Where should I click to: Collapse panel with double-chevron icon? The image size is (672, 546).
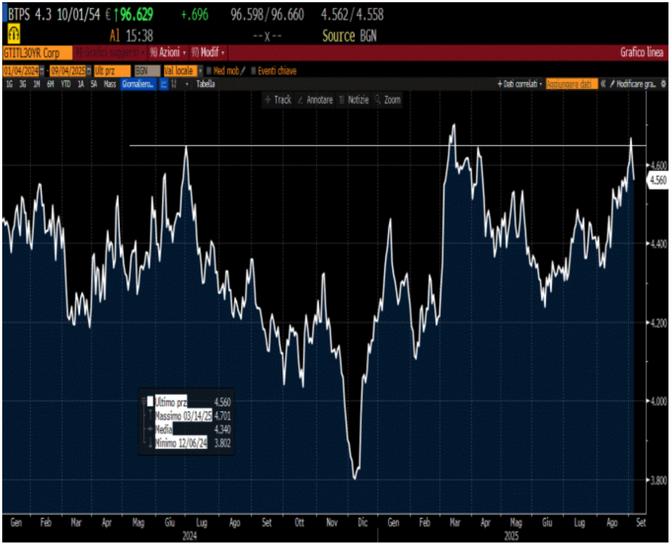tap(603, 85)
